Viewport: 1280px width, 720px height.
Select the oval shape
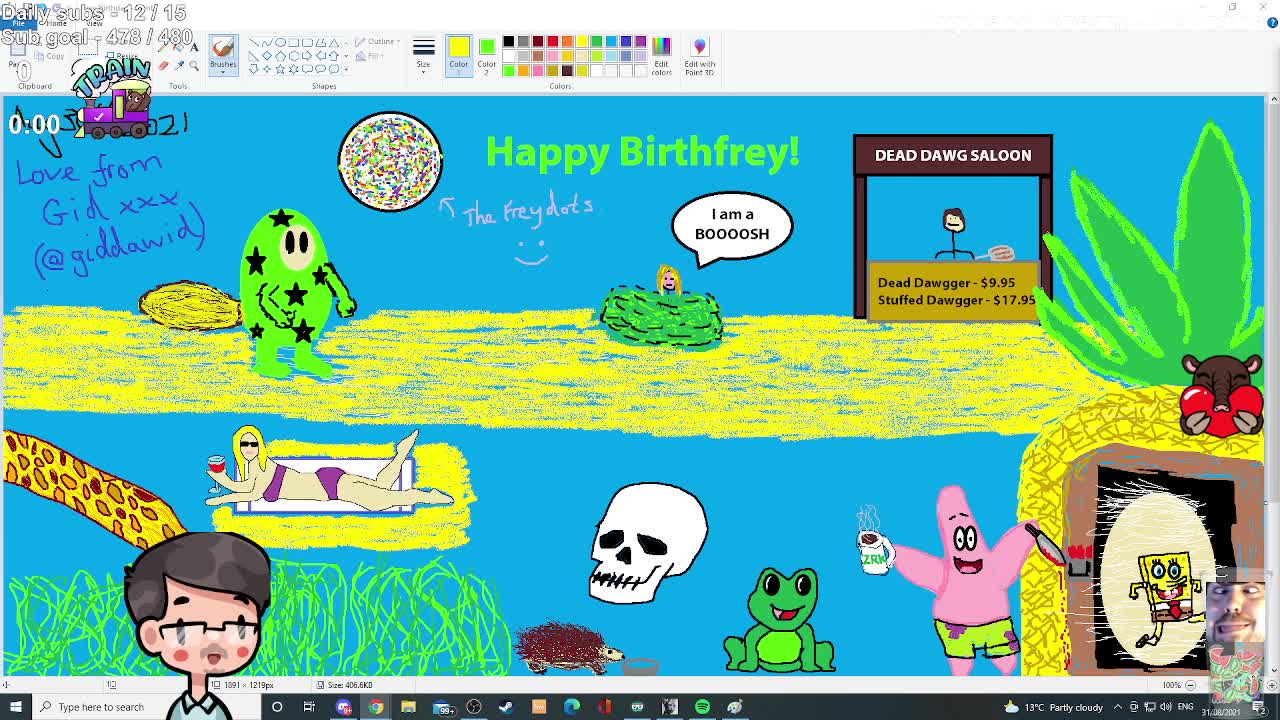(280, 43)
